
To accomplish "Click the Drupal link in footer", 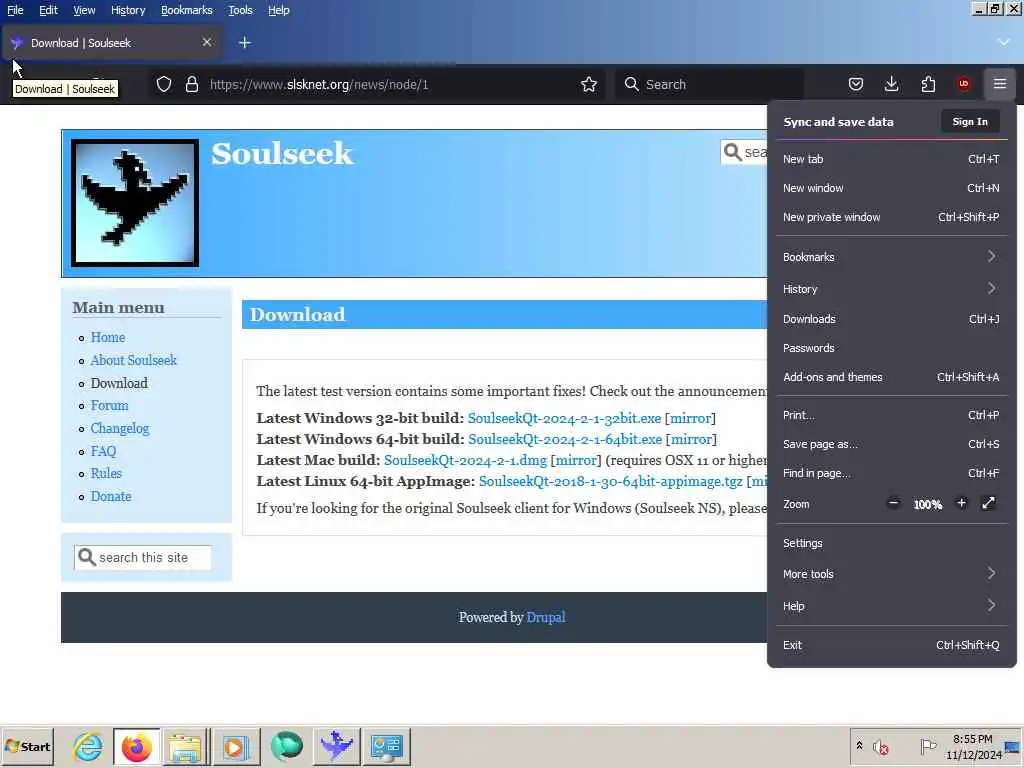I will [x=546, y=617].
